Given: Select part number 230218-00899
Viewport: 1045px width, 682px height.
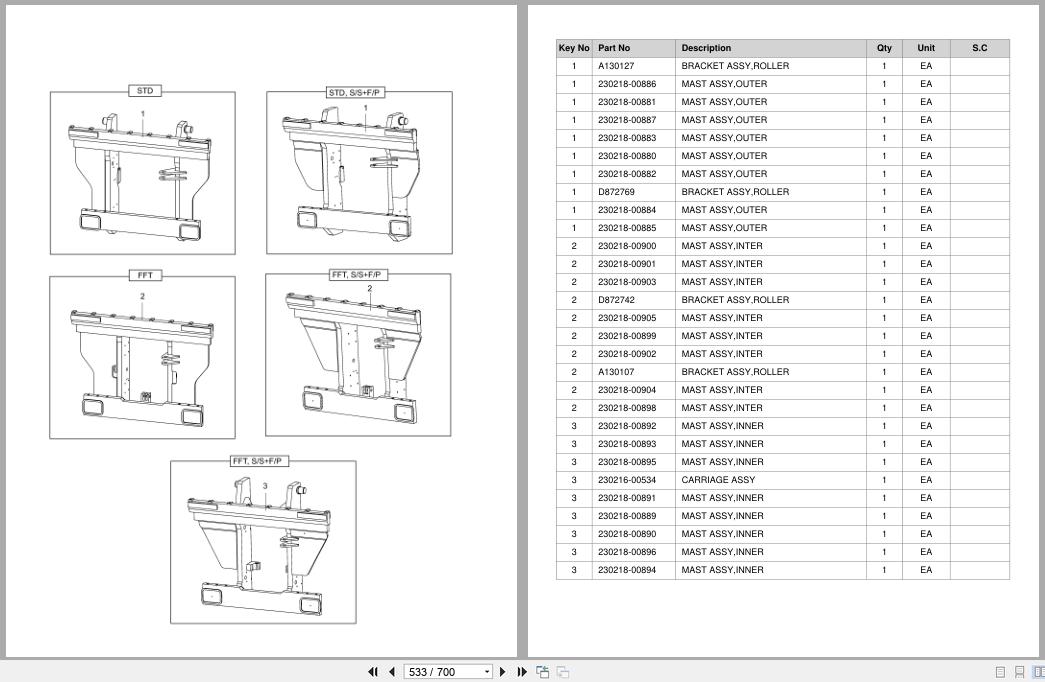Looking at the screenshot, I should (x=626, y=336).
